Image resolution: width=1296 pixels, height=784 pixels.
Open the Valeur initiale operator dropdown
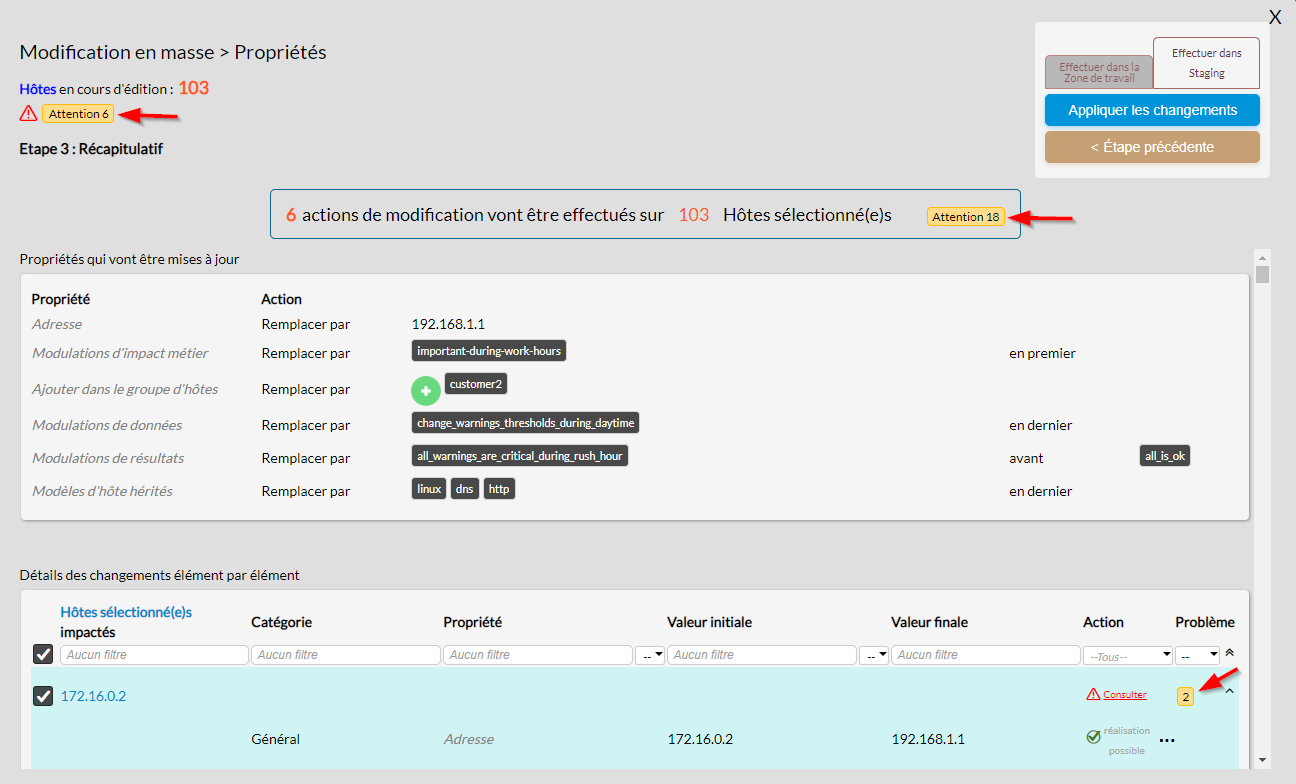pyautogui.click(x=650, y=656)
